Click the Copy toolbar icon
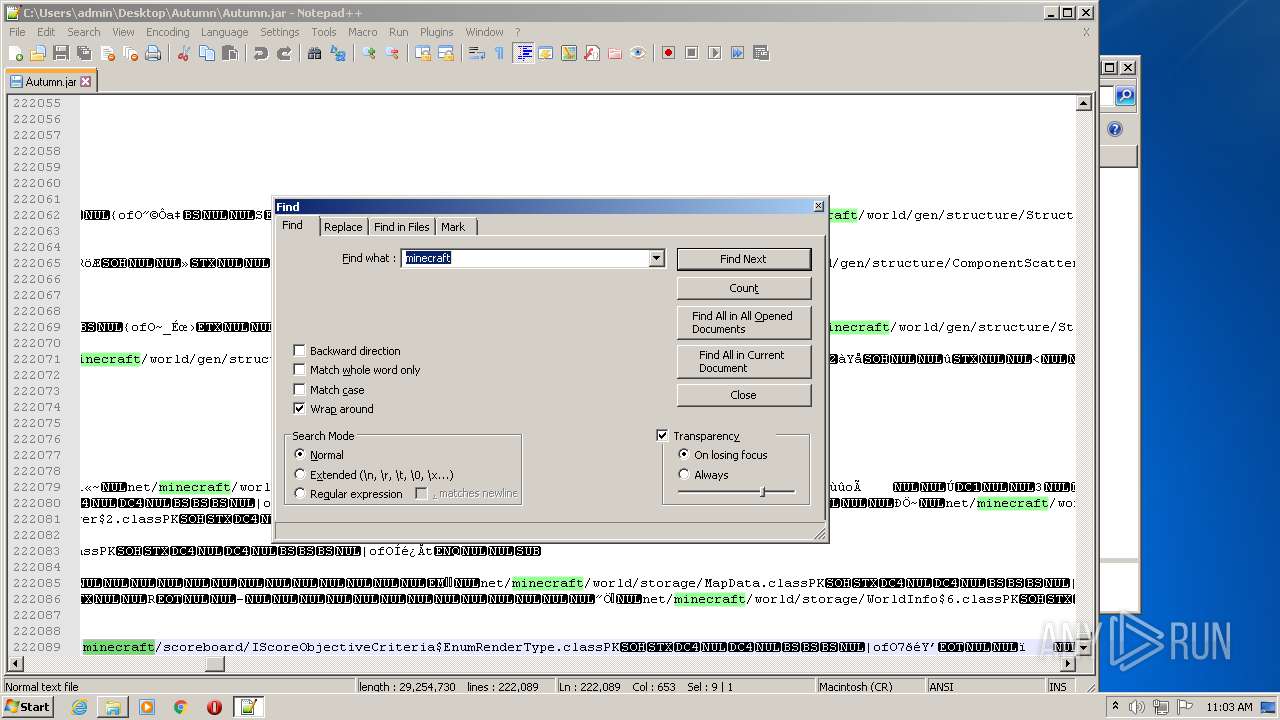Viewport: 1280px width, 720px height. coord(207,53)
